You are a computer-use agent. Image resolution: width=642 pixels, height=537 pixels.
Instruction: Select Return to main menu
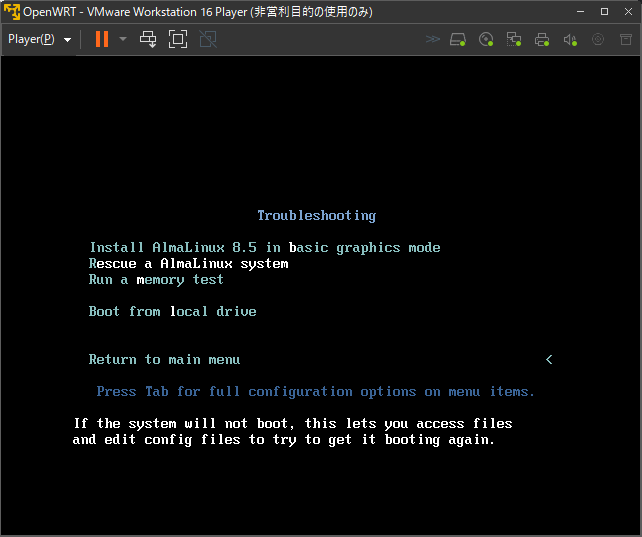point(164,359)
